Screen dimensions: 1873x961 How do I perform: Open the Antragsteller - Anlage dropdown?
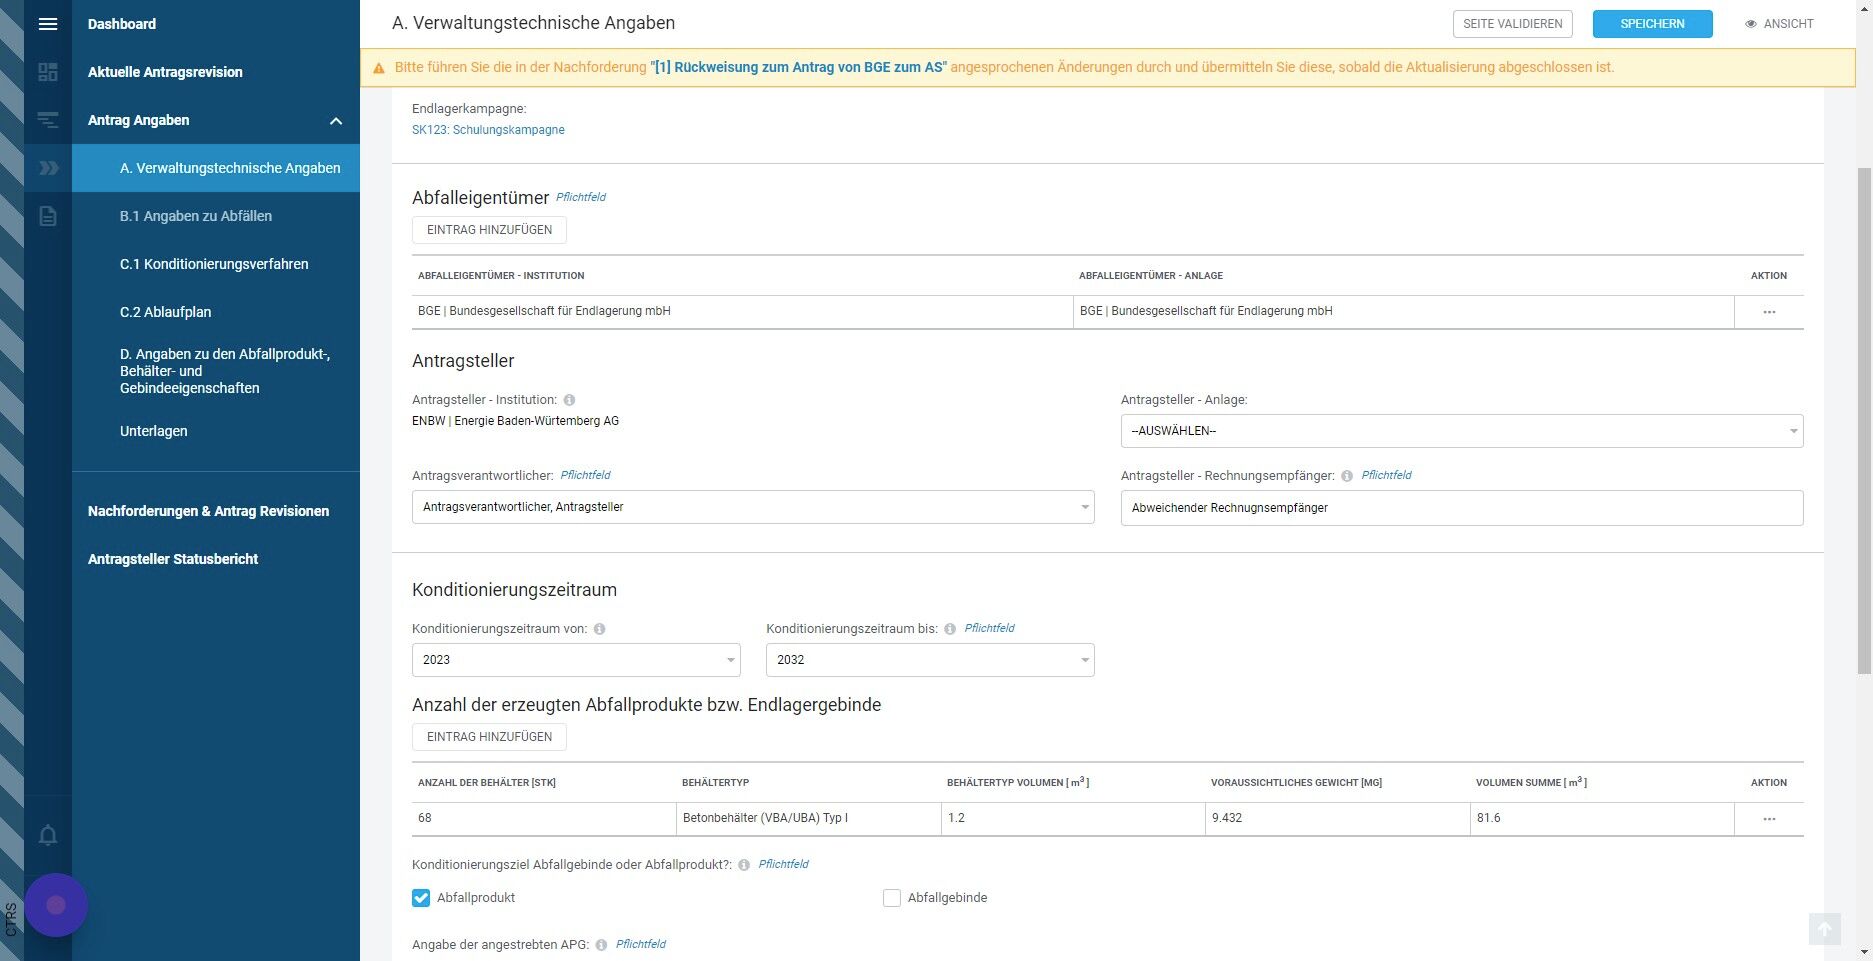1461,431
